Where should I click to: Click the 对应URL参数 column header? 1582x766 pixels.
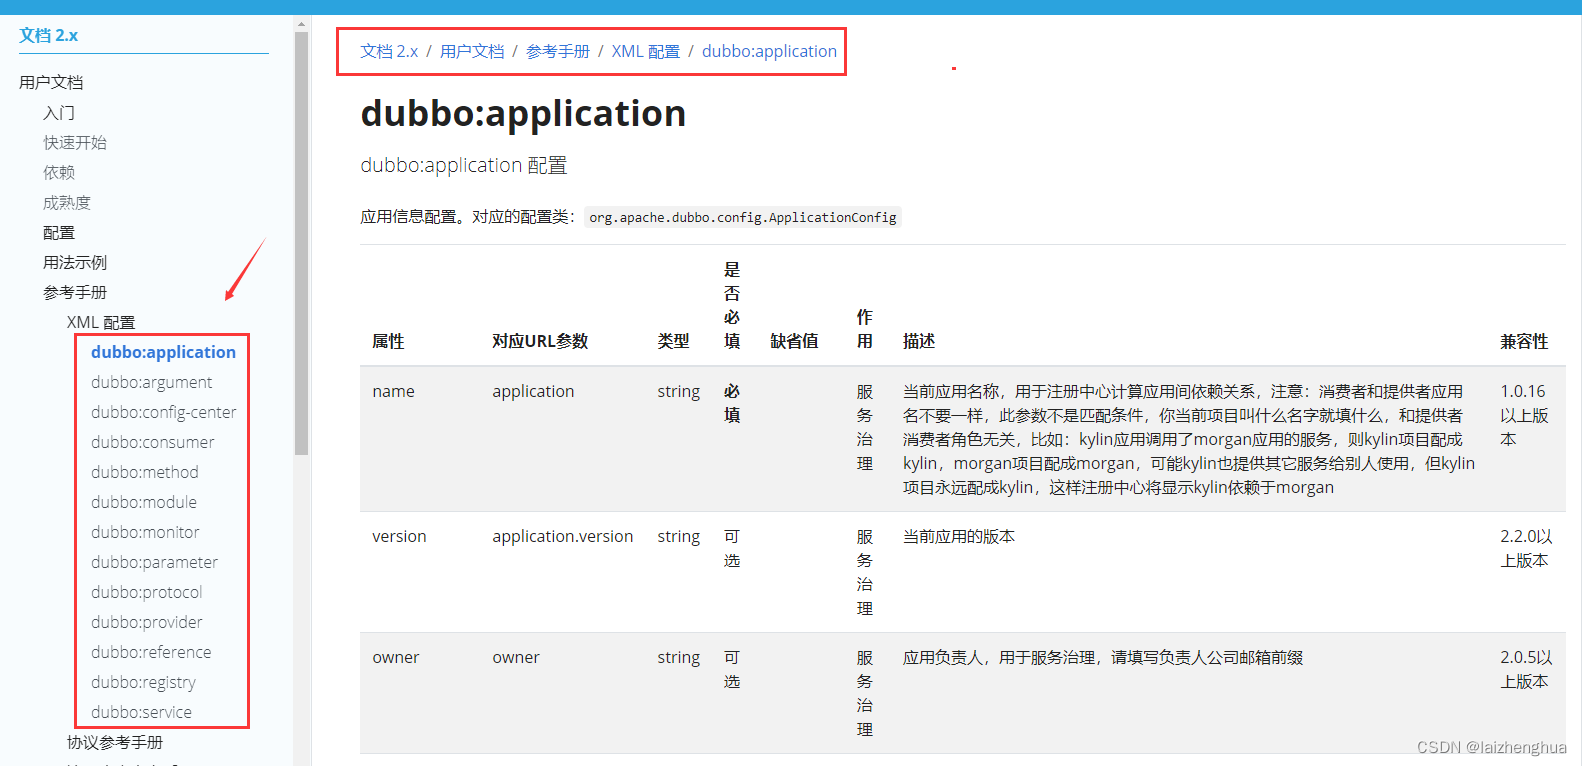pyautogui.click(x=540, y=341)
